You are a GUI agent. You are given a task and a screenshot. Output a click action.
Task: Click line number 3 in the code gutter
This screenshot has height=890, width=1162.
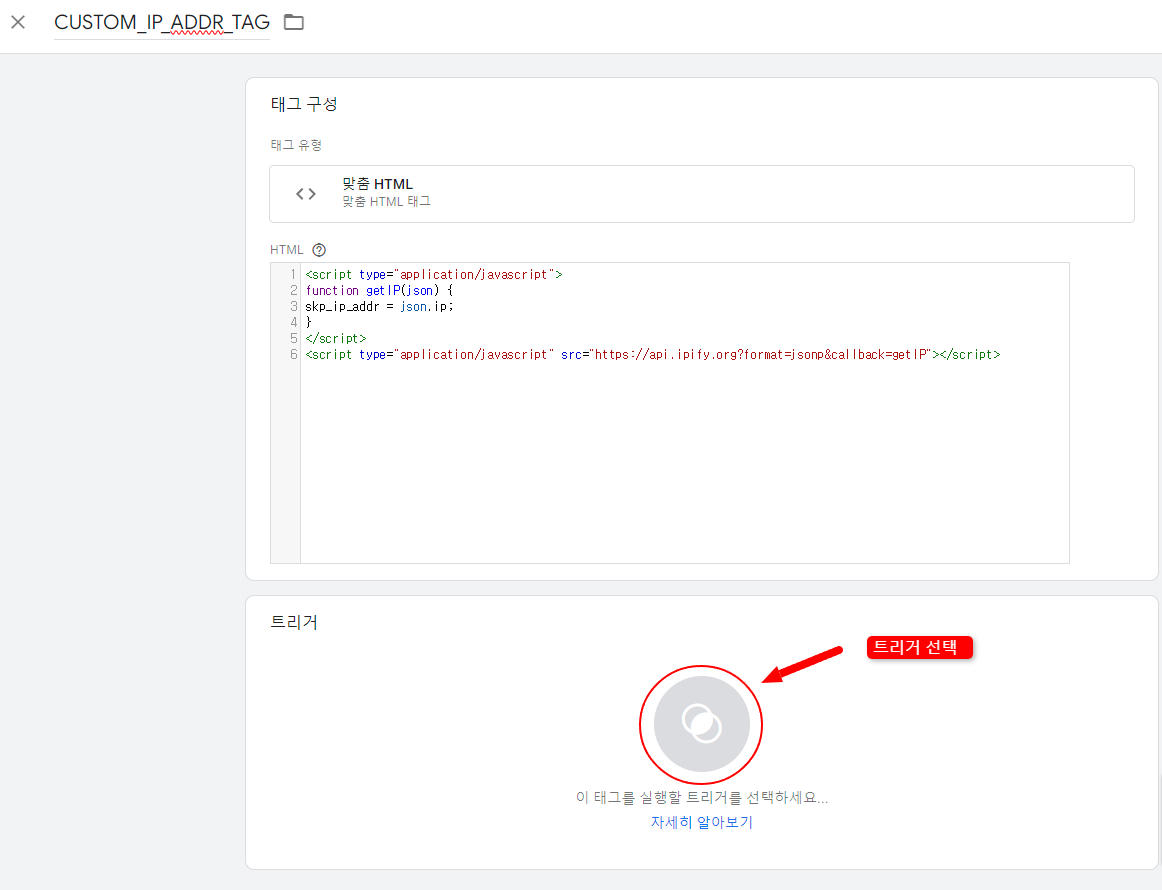pyautogui.click(x=292, y=305)
